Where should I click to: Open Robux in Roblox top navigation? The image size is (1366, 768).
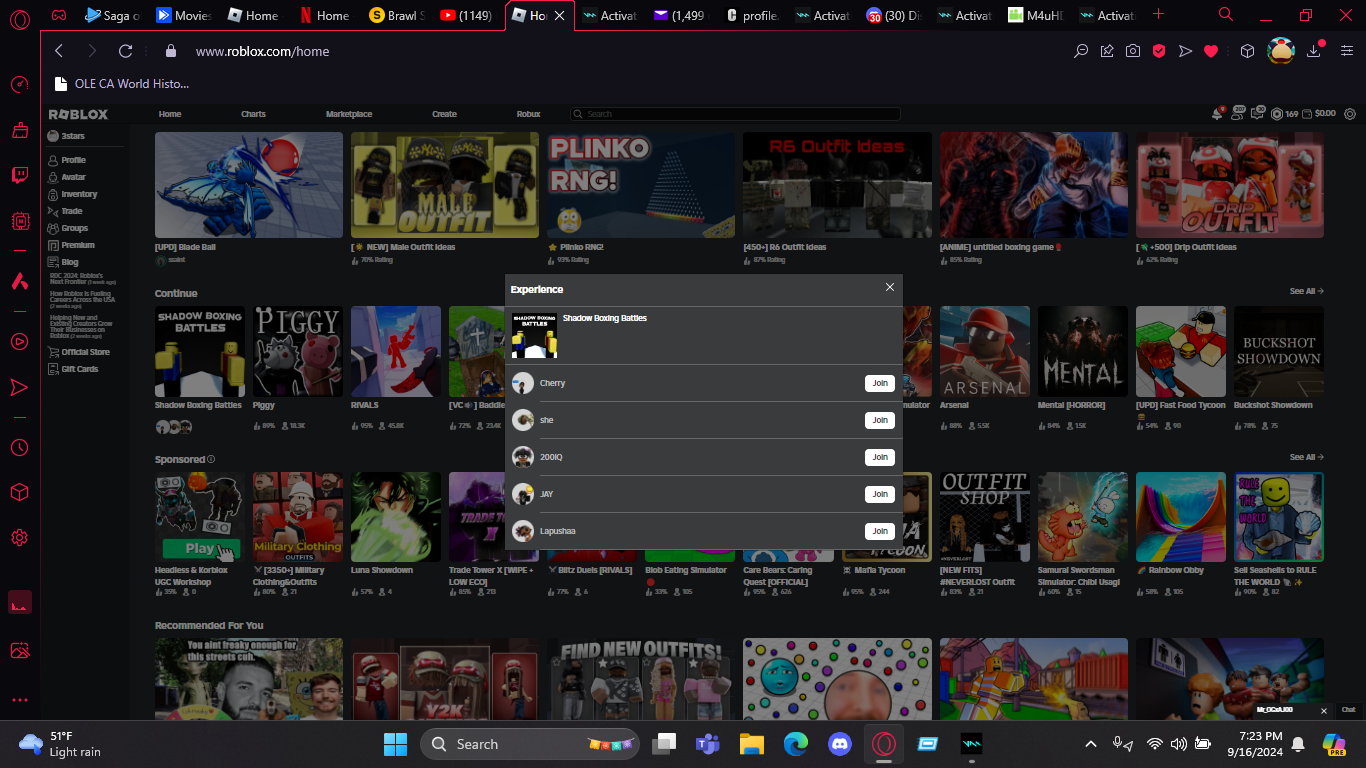click(x=528, y=114)
